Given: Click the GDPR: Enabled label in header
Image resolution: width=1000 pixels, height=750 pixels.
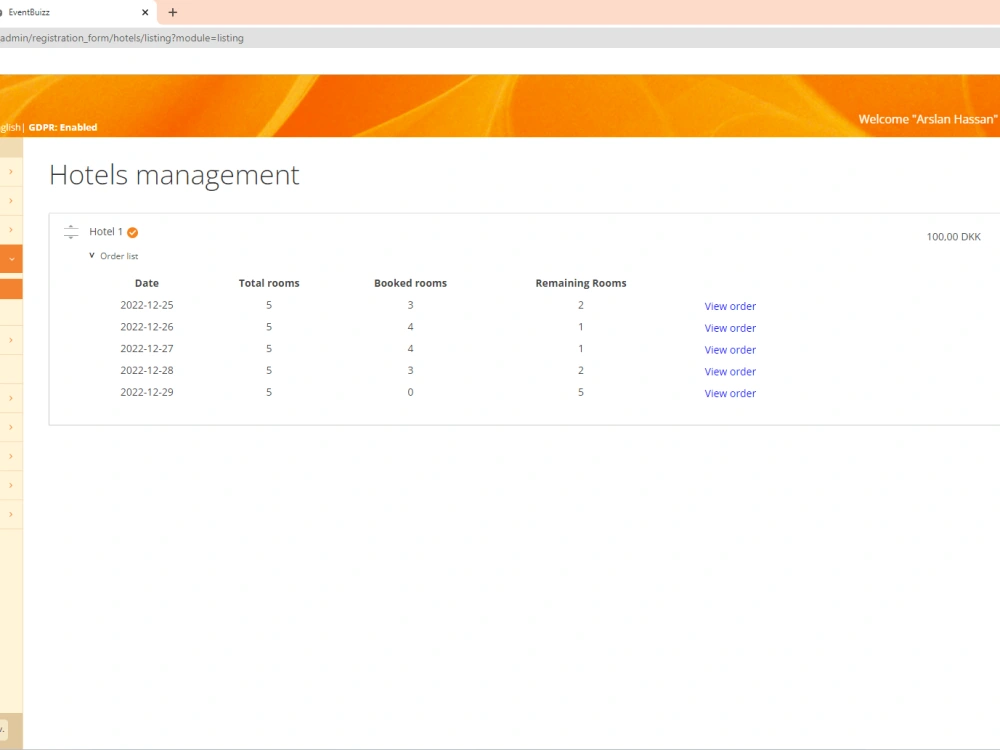Looking at the screenshot, I should tap(62, 127).
